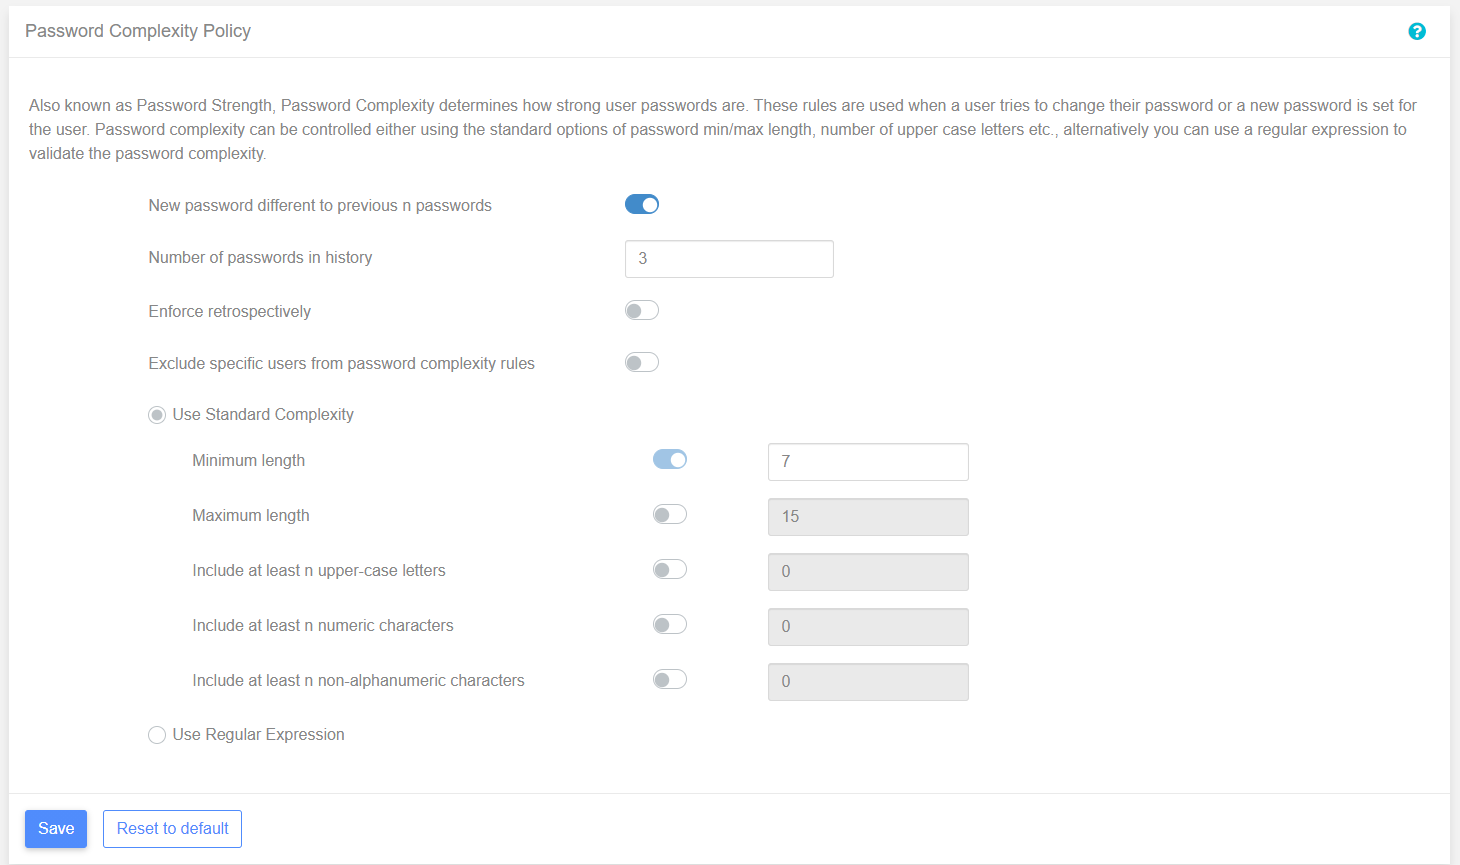This screenshot has width=1460, height=865.
Task: Select the Use Standard Complexity radio button
Action: tap(157, 415)
